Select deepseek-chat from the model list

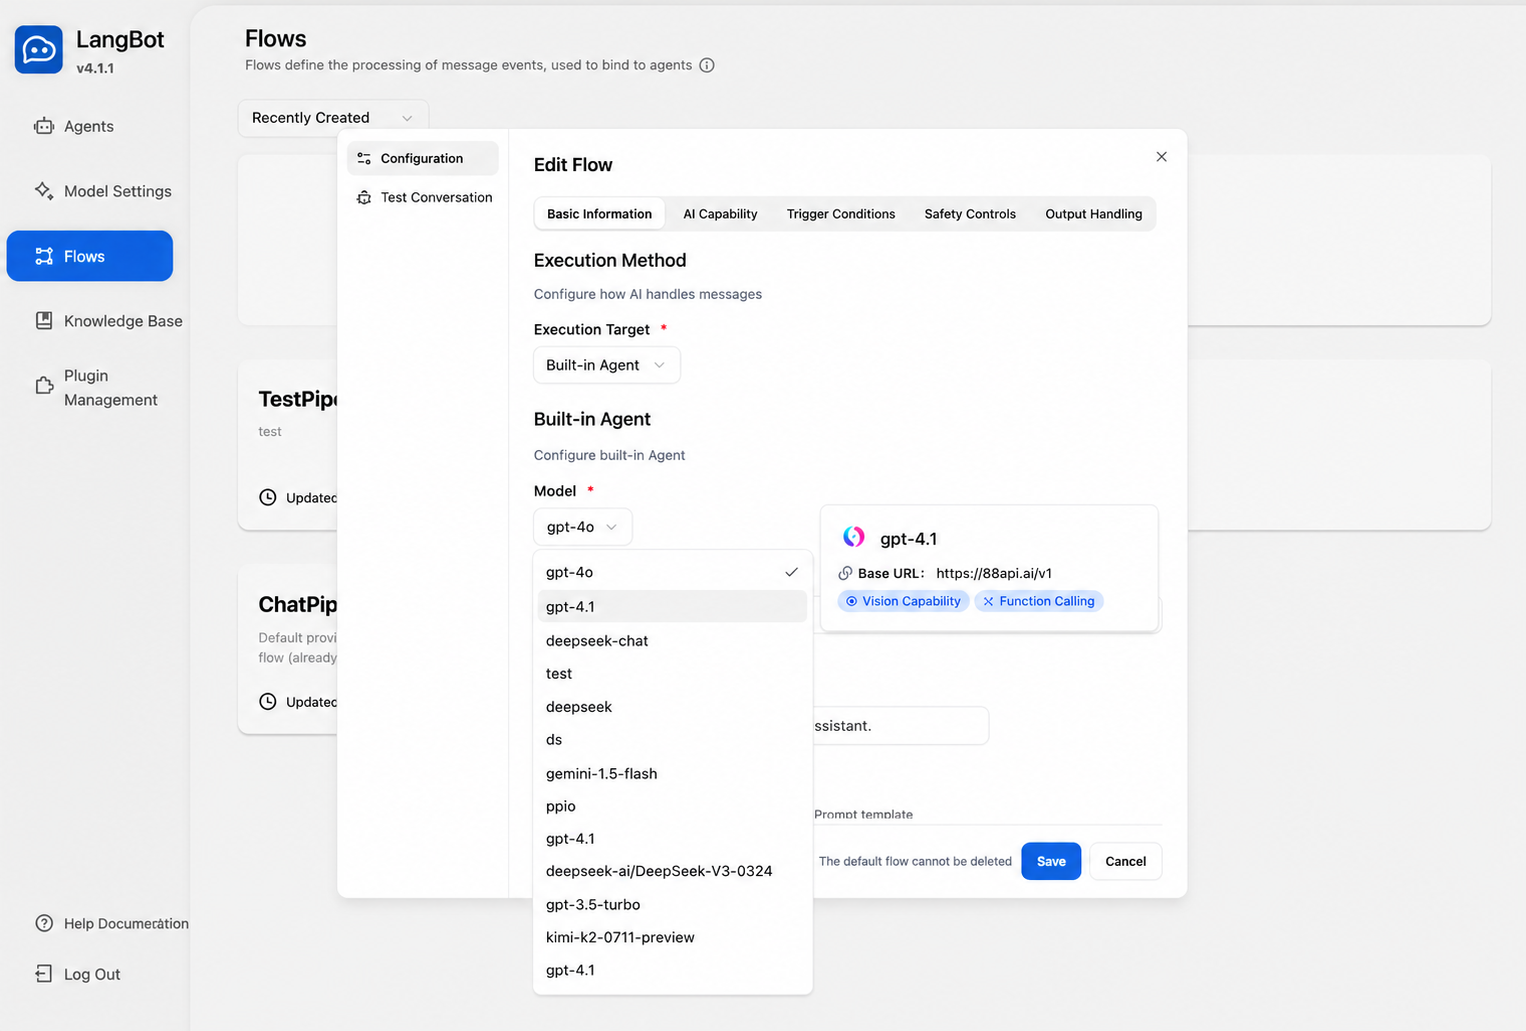(672, 640)
